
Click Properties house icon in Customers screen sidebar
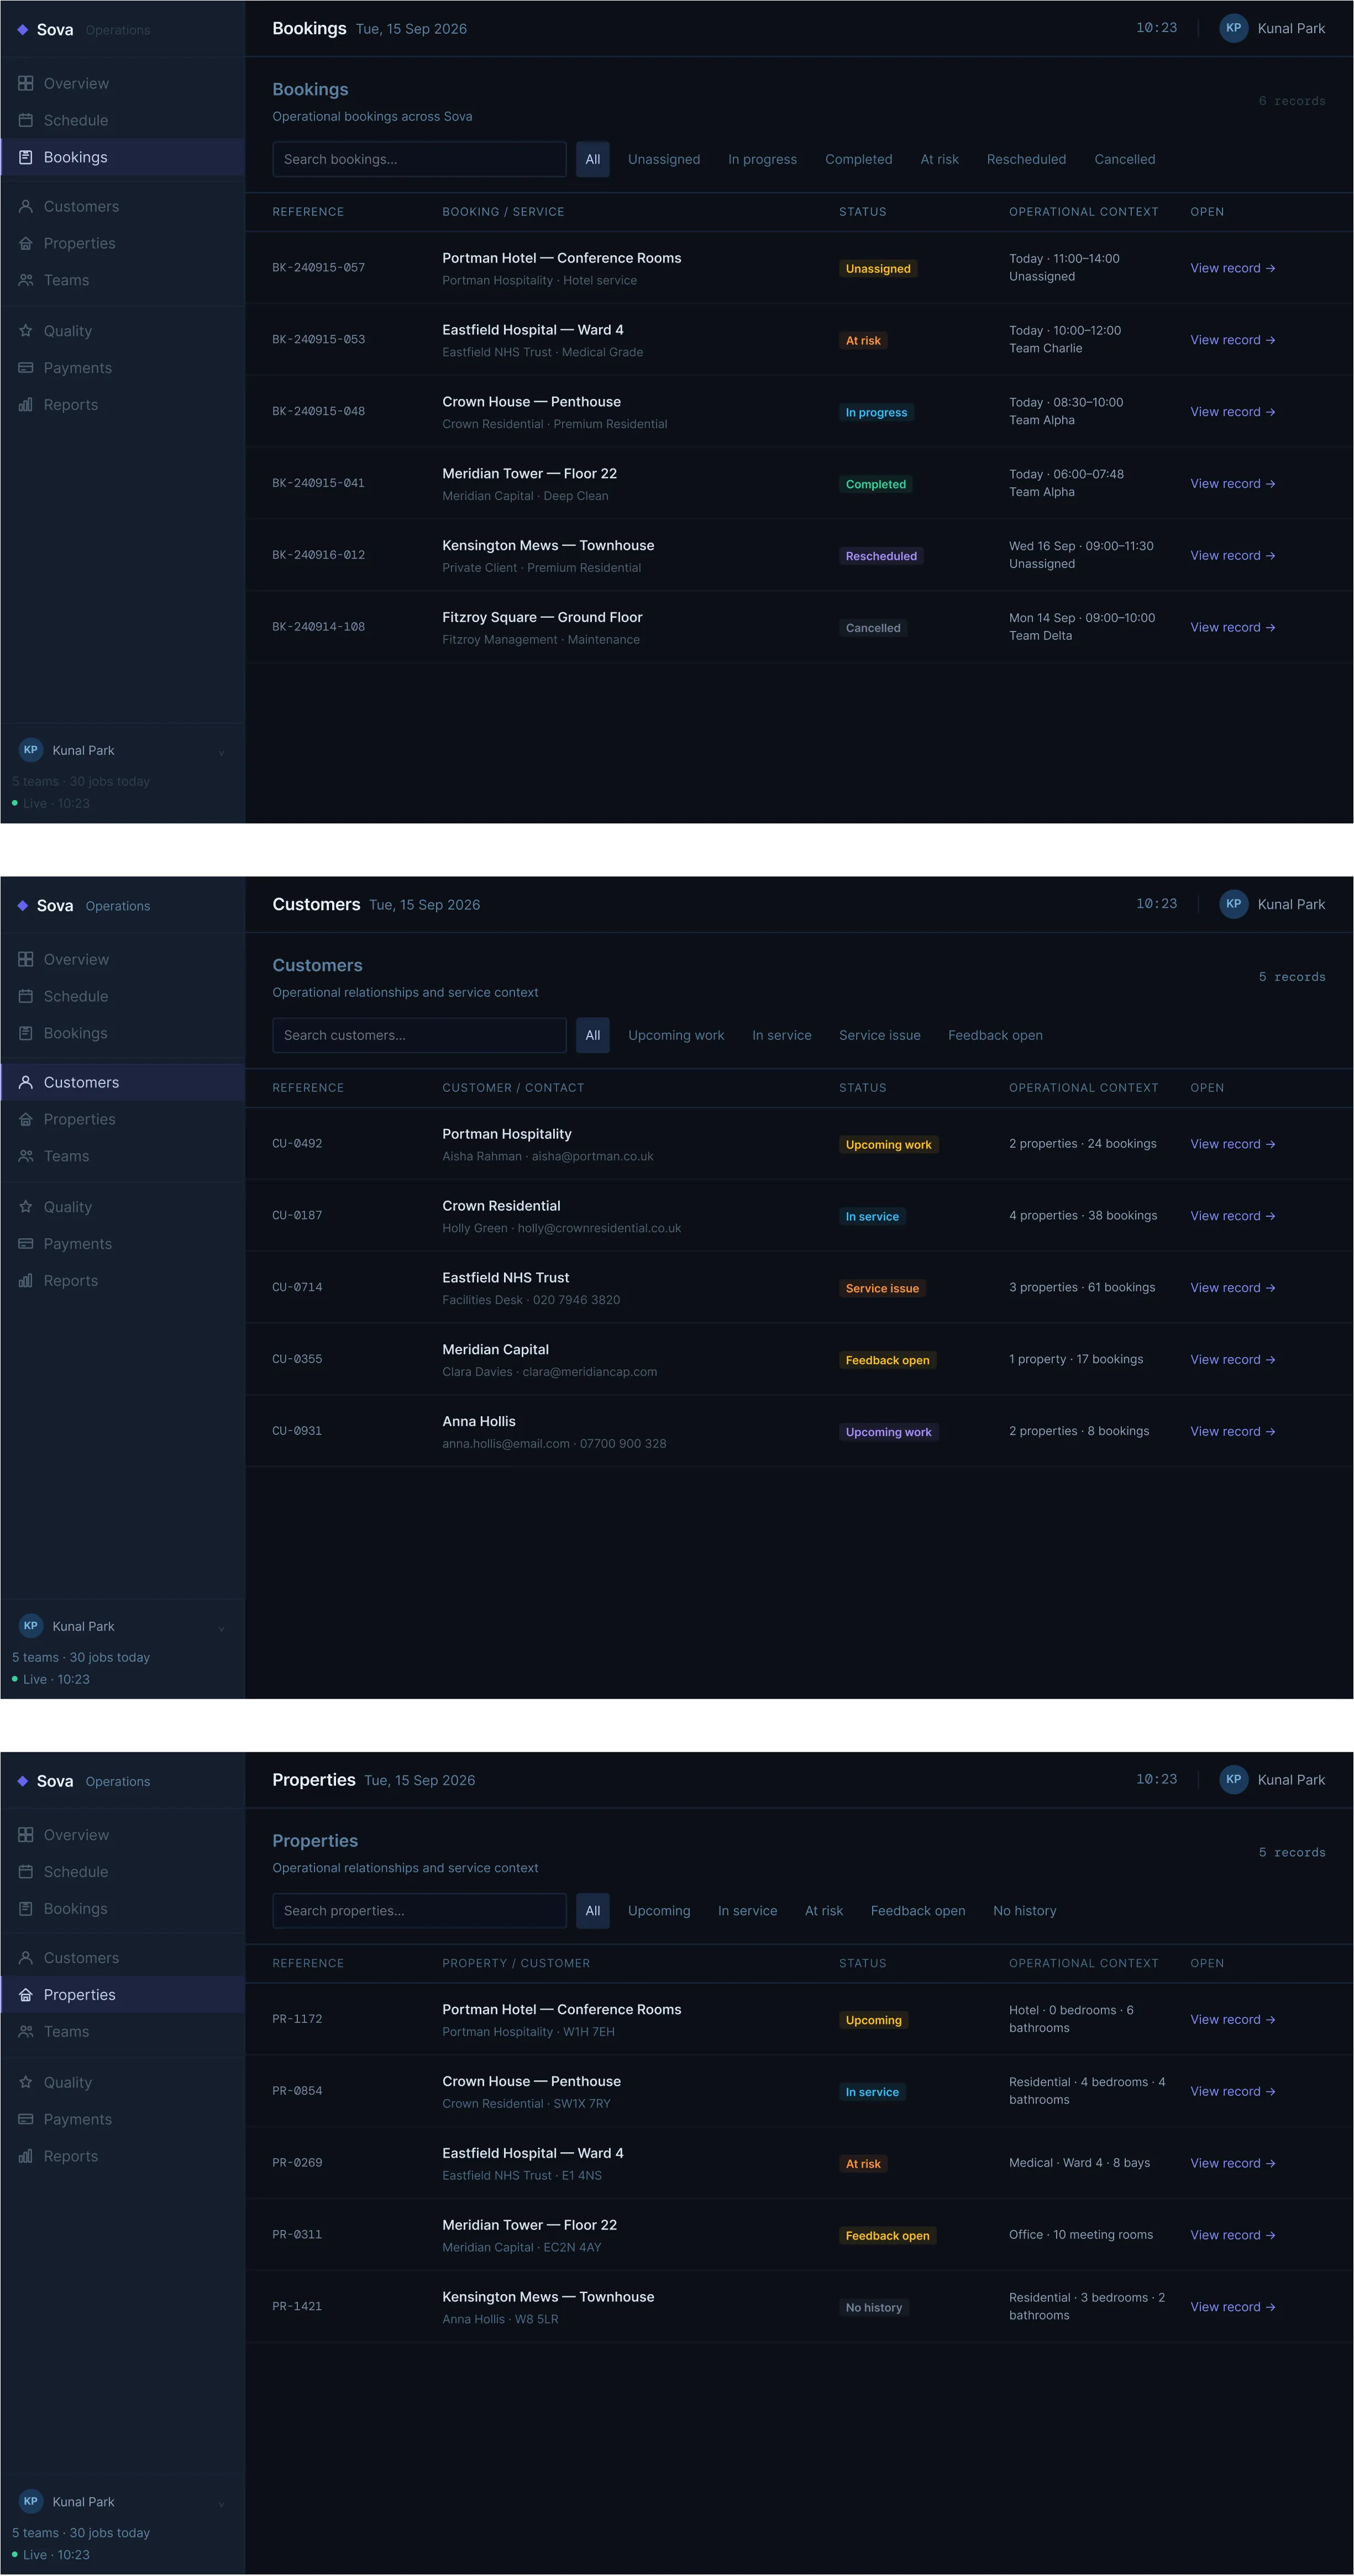(x=26, y=1120)
